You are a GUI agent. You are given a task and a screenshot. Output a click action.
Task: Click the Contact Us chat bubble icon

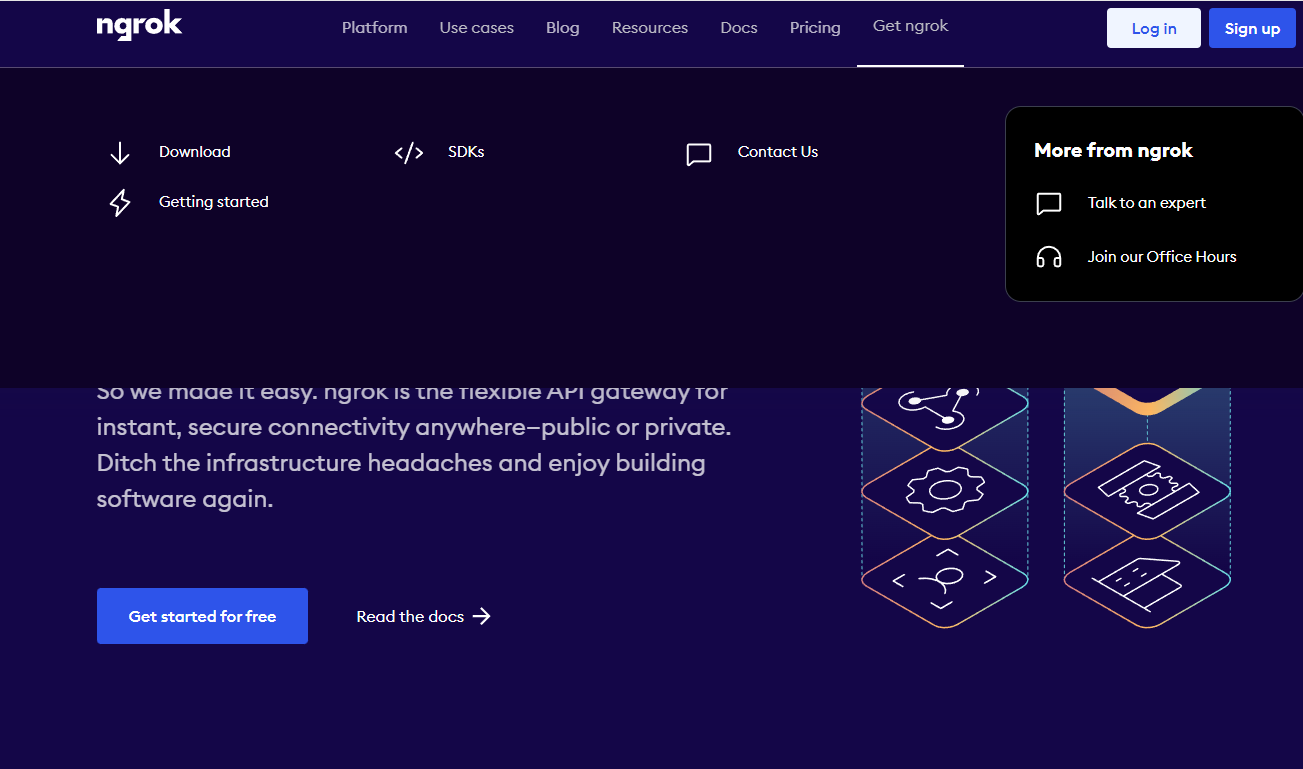point(699,154)
